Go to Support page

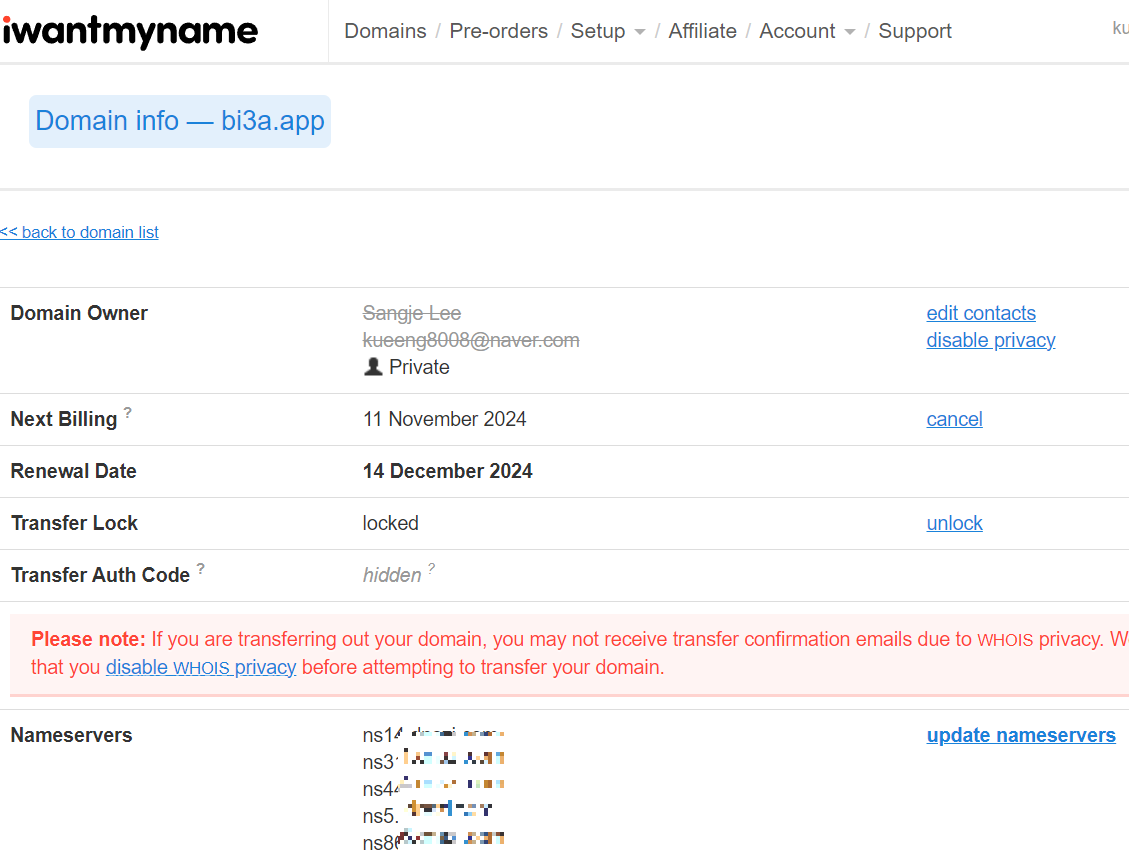pyautogui.click(x=914, y=31)
